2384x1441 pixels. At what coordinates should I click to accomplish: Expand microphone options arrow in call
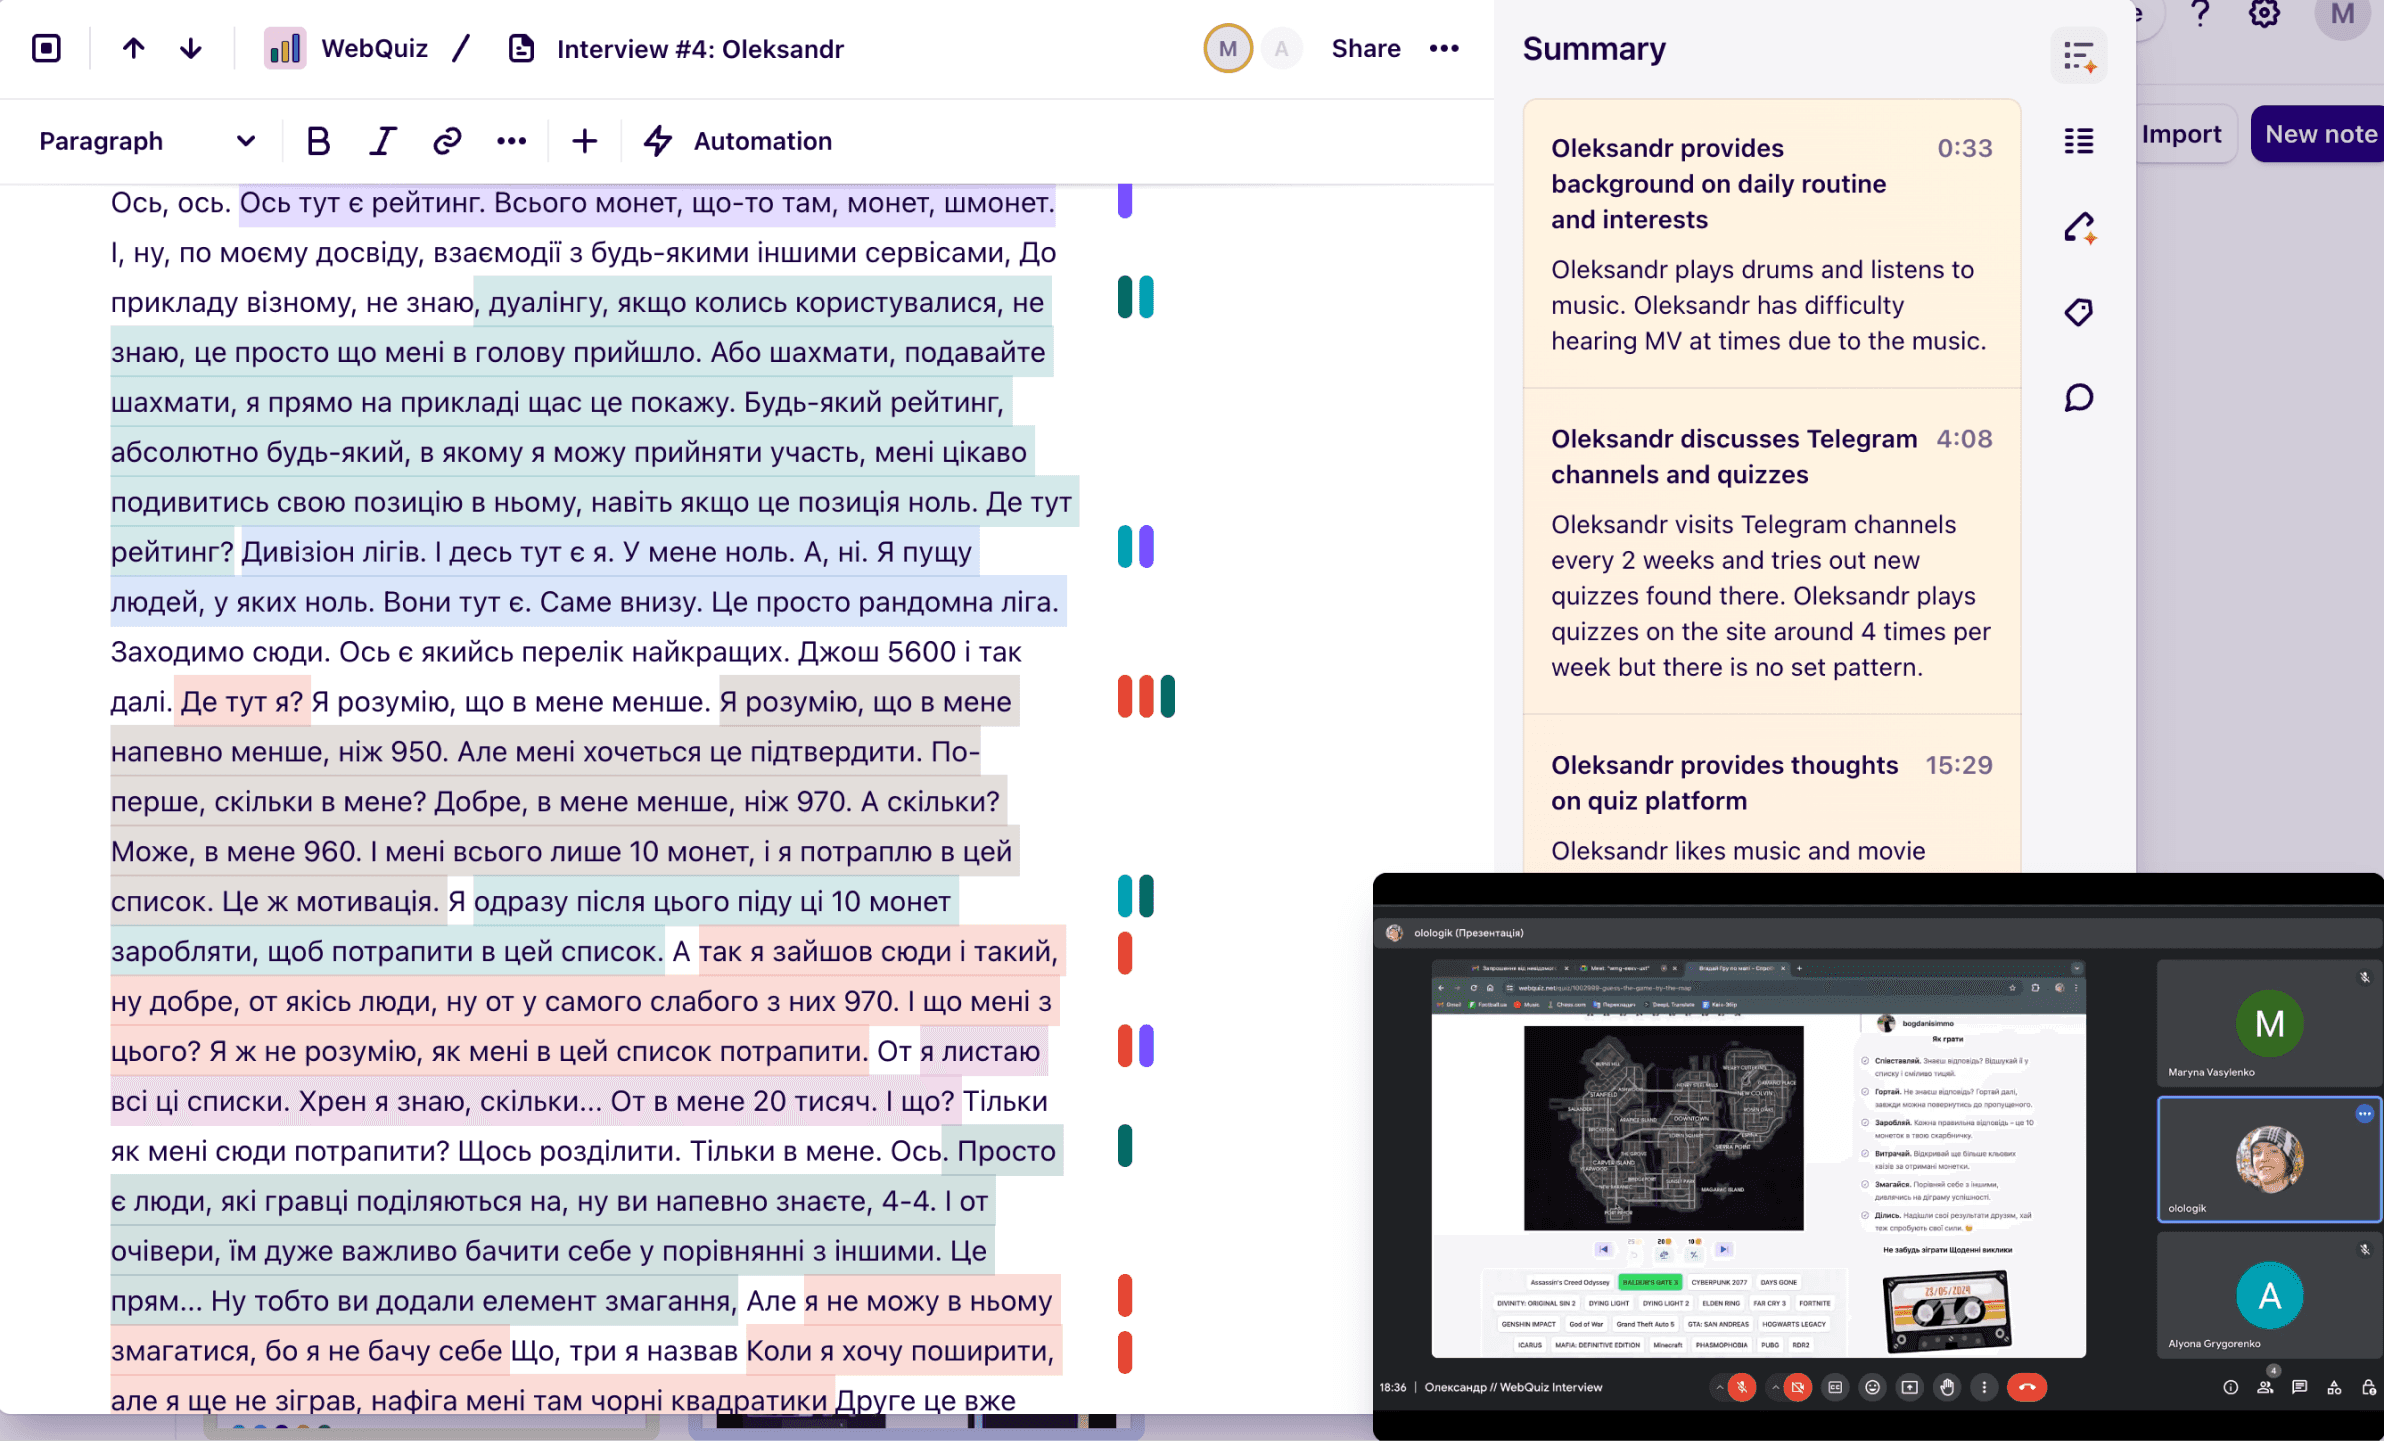(1719, 1387)
